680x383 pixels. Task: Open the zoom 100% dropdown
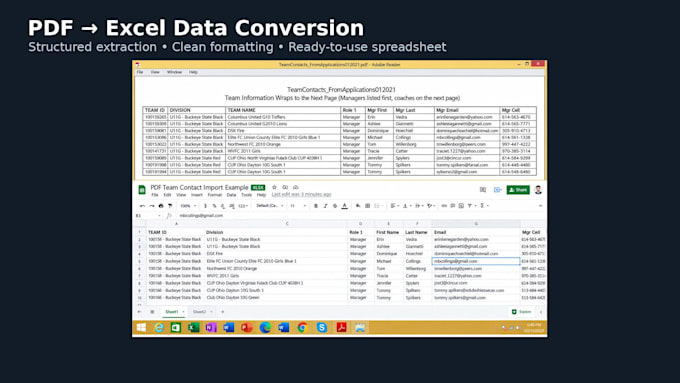pyautogui.click(x=188, y=206)
